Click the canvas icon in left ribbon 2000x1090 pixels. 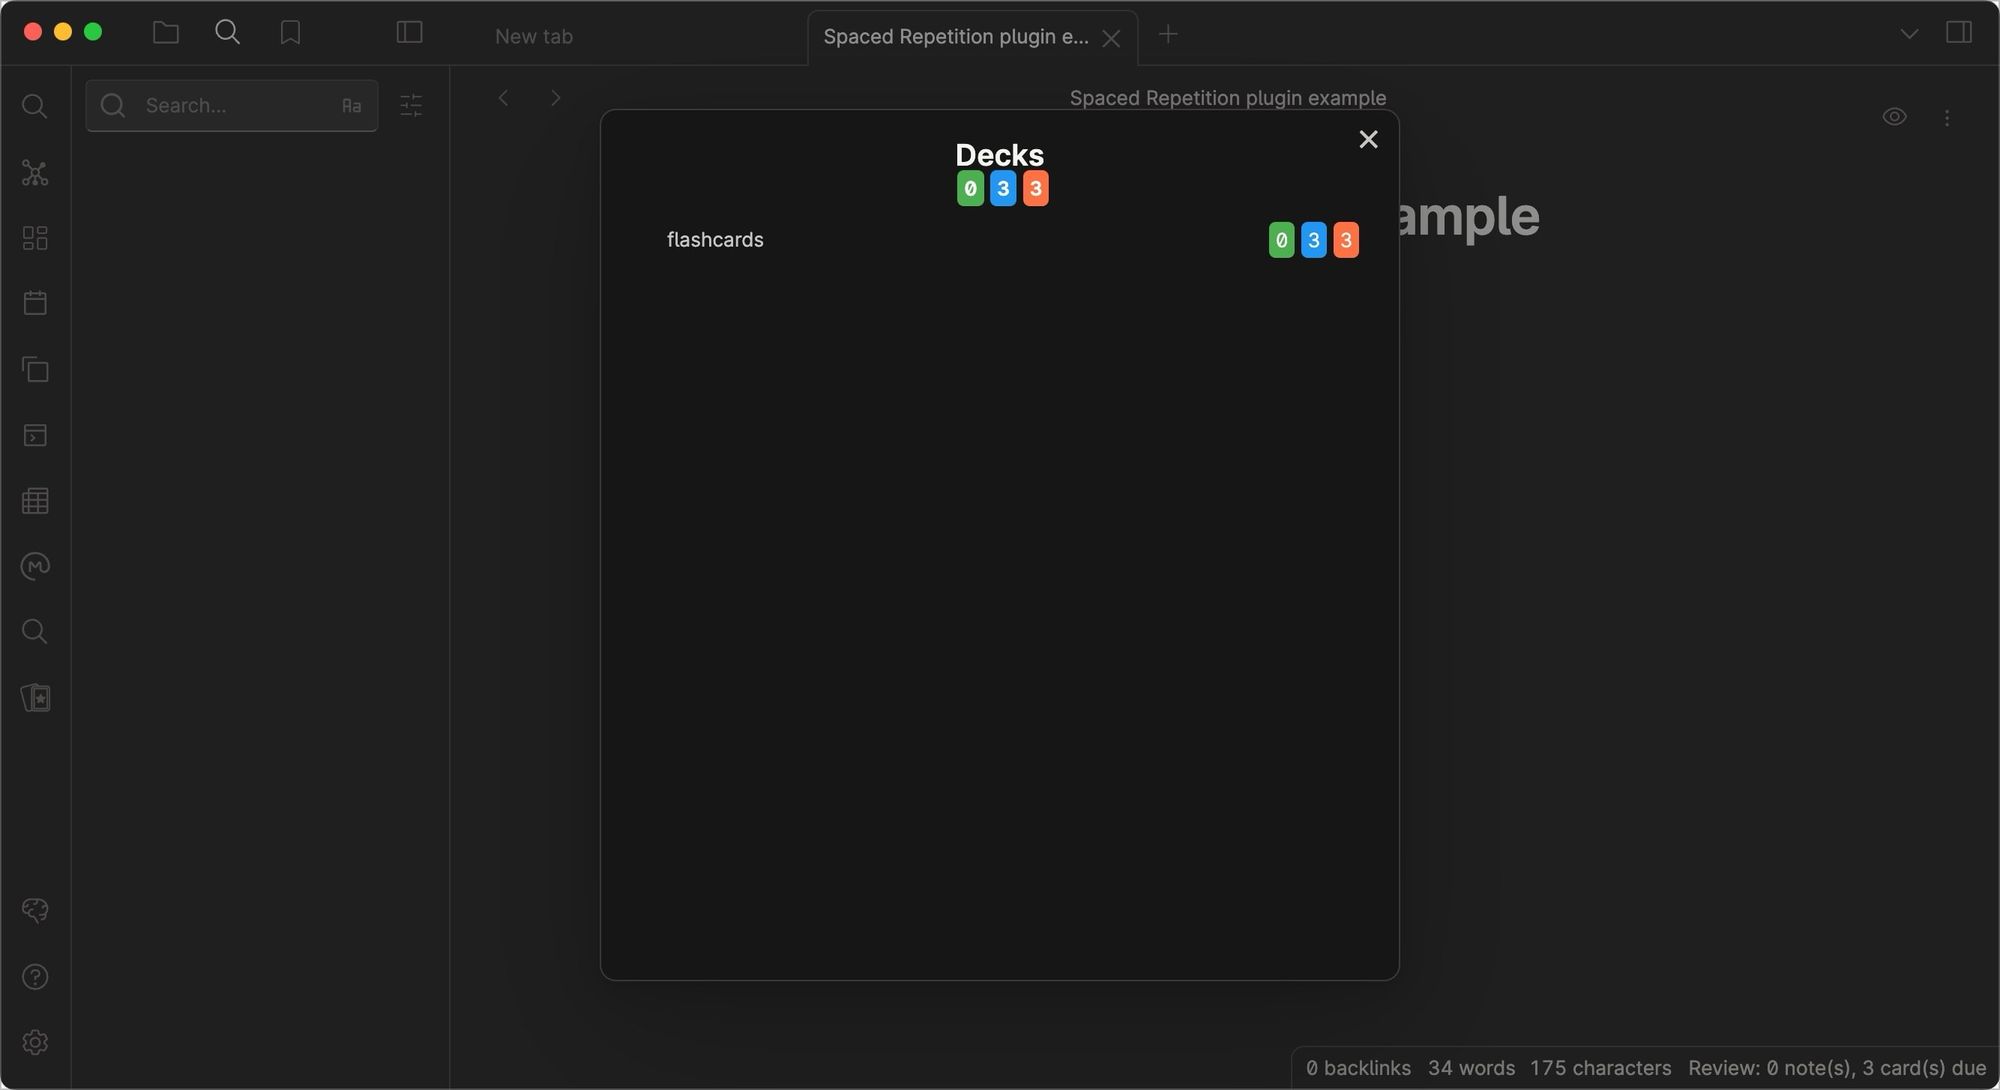[x=35, y=238]
